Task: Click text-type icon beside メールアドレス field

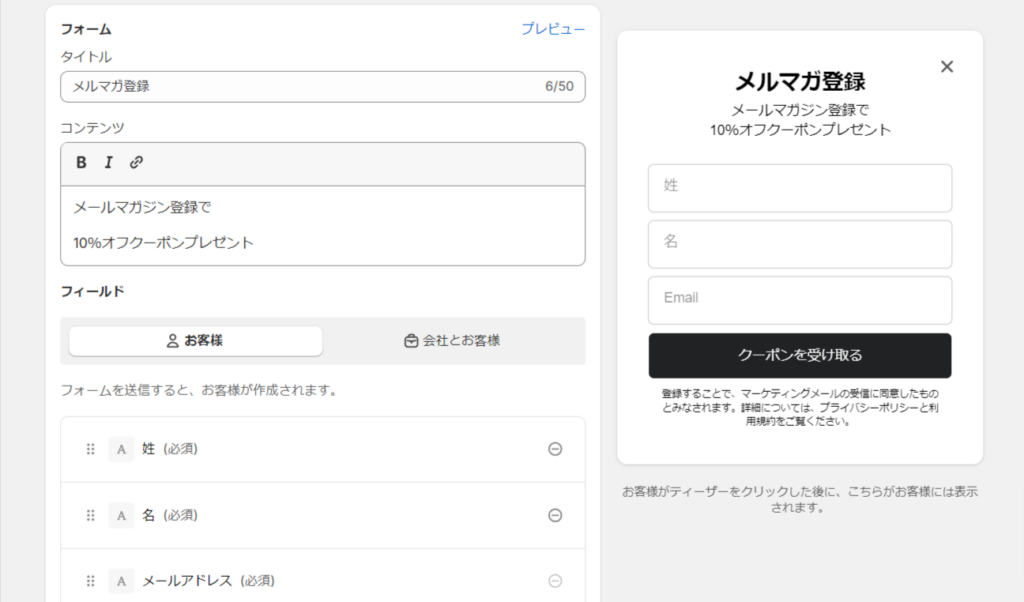Action: pyautogui.click(x=121, y=581)
